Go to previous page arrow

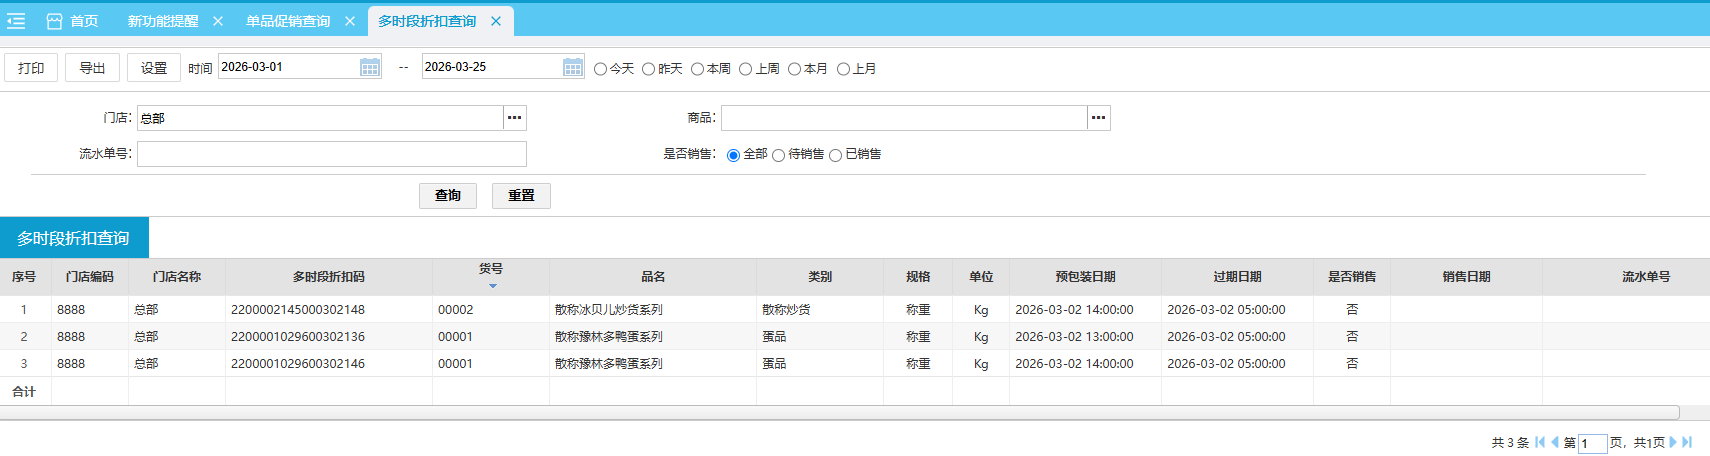coord(1555,442)
